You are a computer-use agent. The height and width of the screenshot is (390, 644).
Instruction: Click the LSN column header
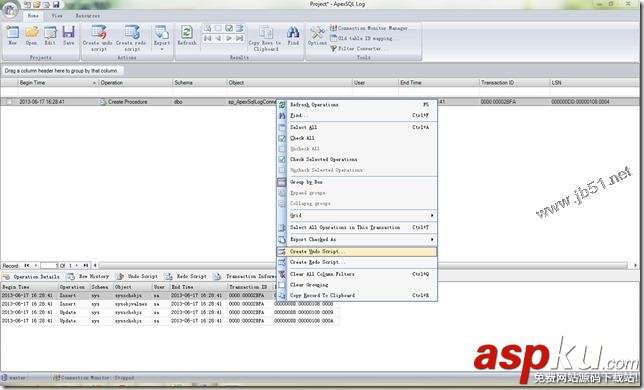point(596,83)
